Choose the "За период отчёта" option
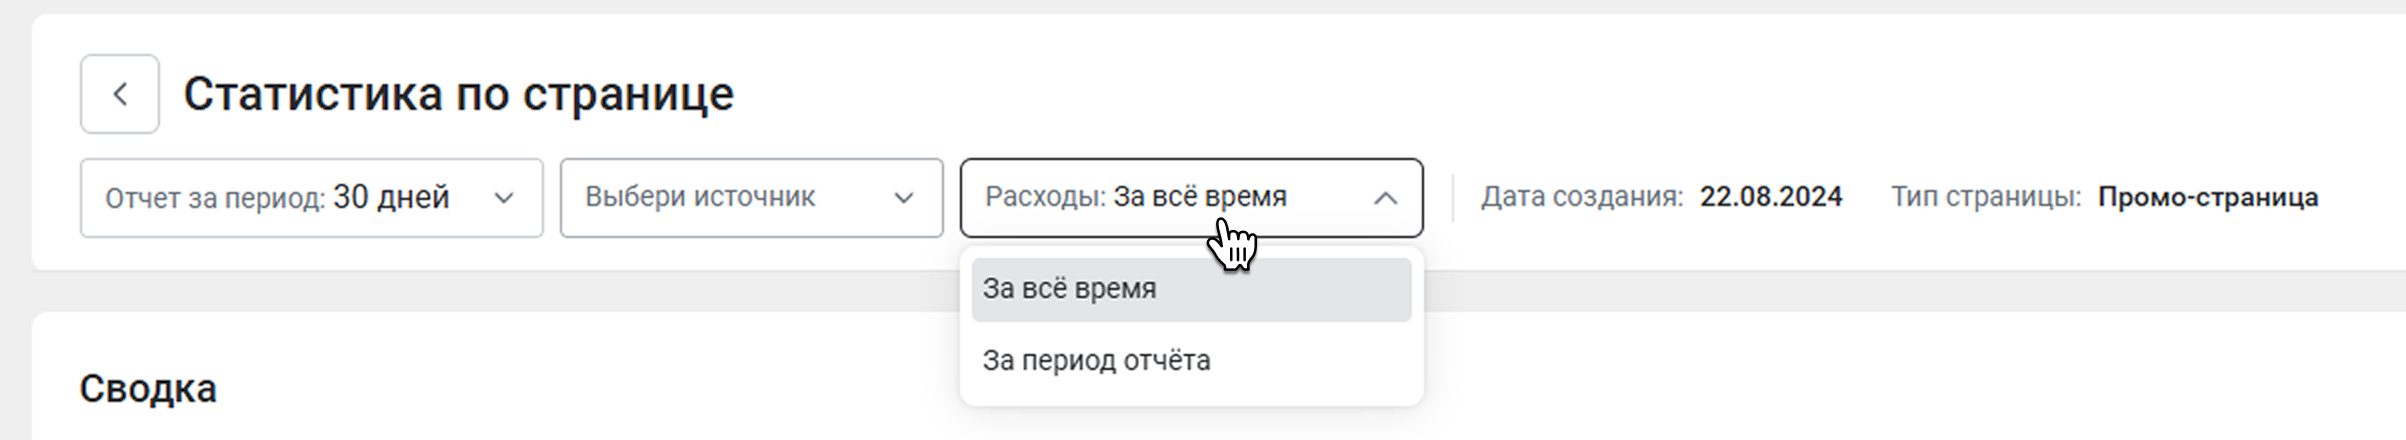2406x440 pixels. click(x=1096, y=360)
